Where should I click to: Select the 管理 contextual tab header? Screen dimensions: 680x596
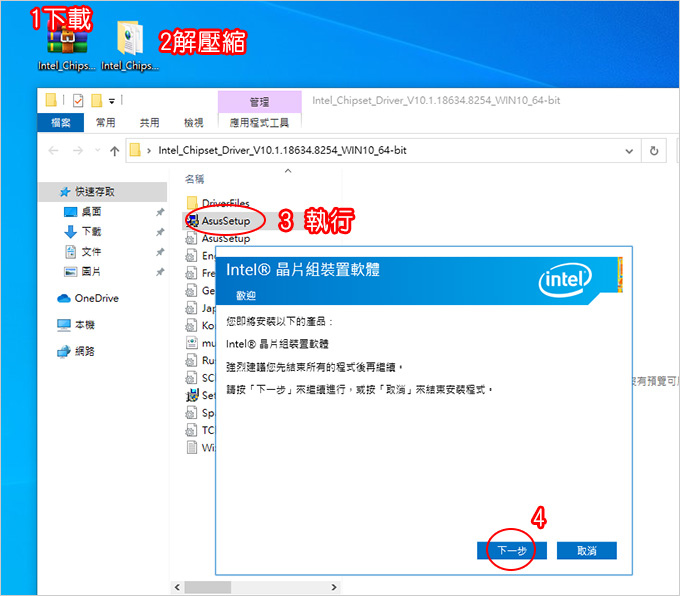pos(259,102)
